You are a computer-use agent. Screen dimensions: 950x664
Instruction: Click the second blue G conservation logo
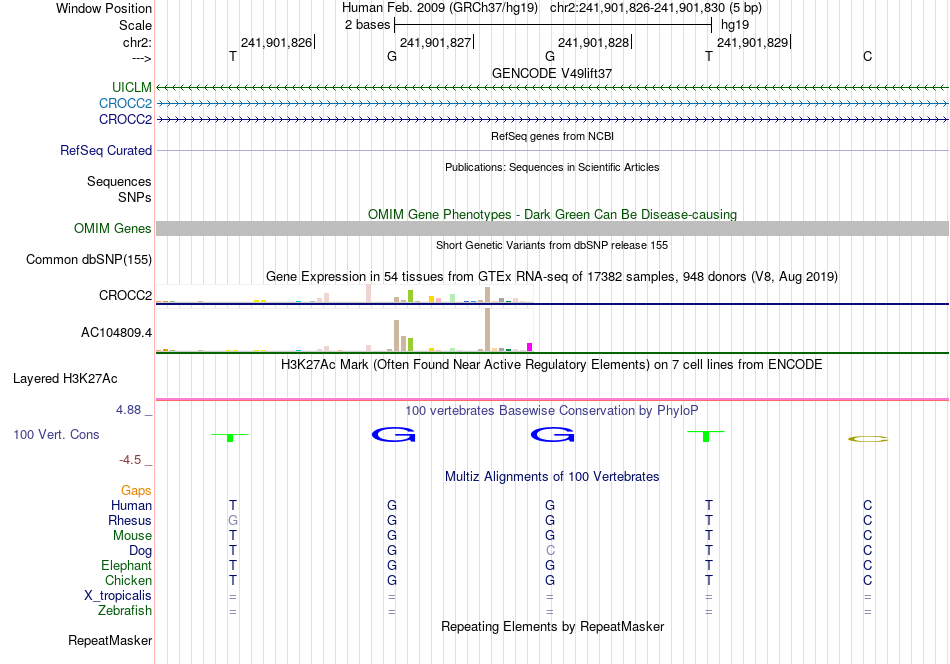pyautogui.click(x=552, y=434)
